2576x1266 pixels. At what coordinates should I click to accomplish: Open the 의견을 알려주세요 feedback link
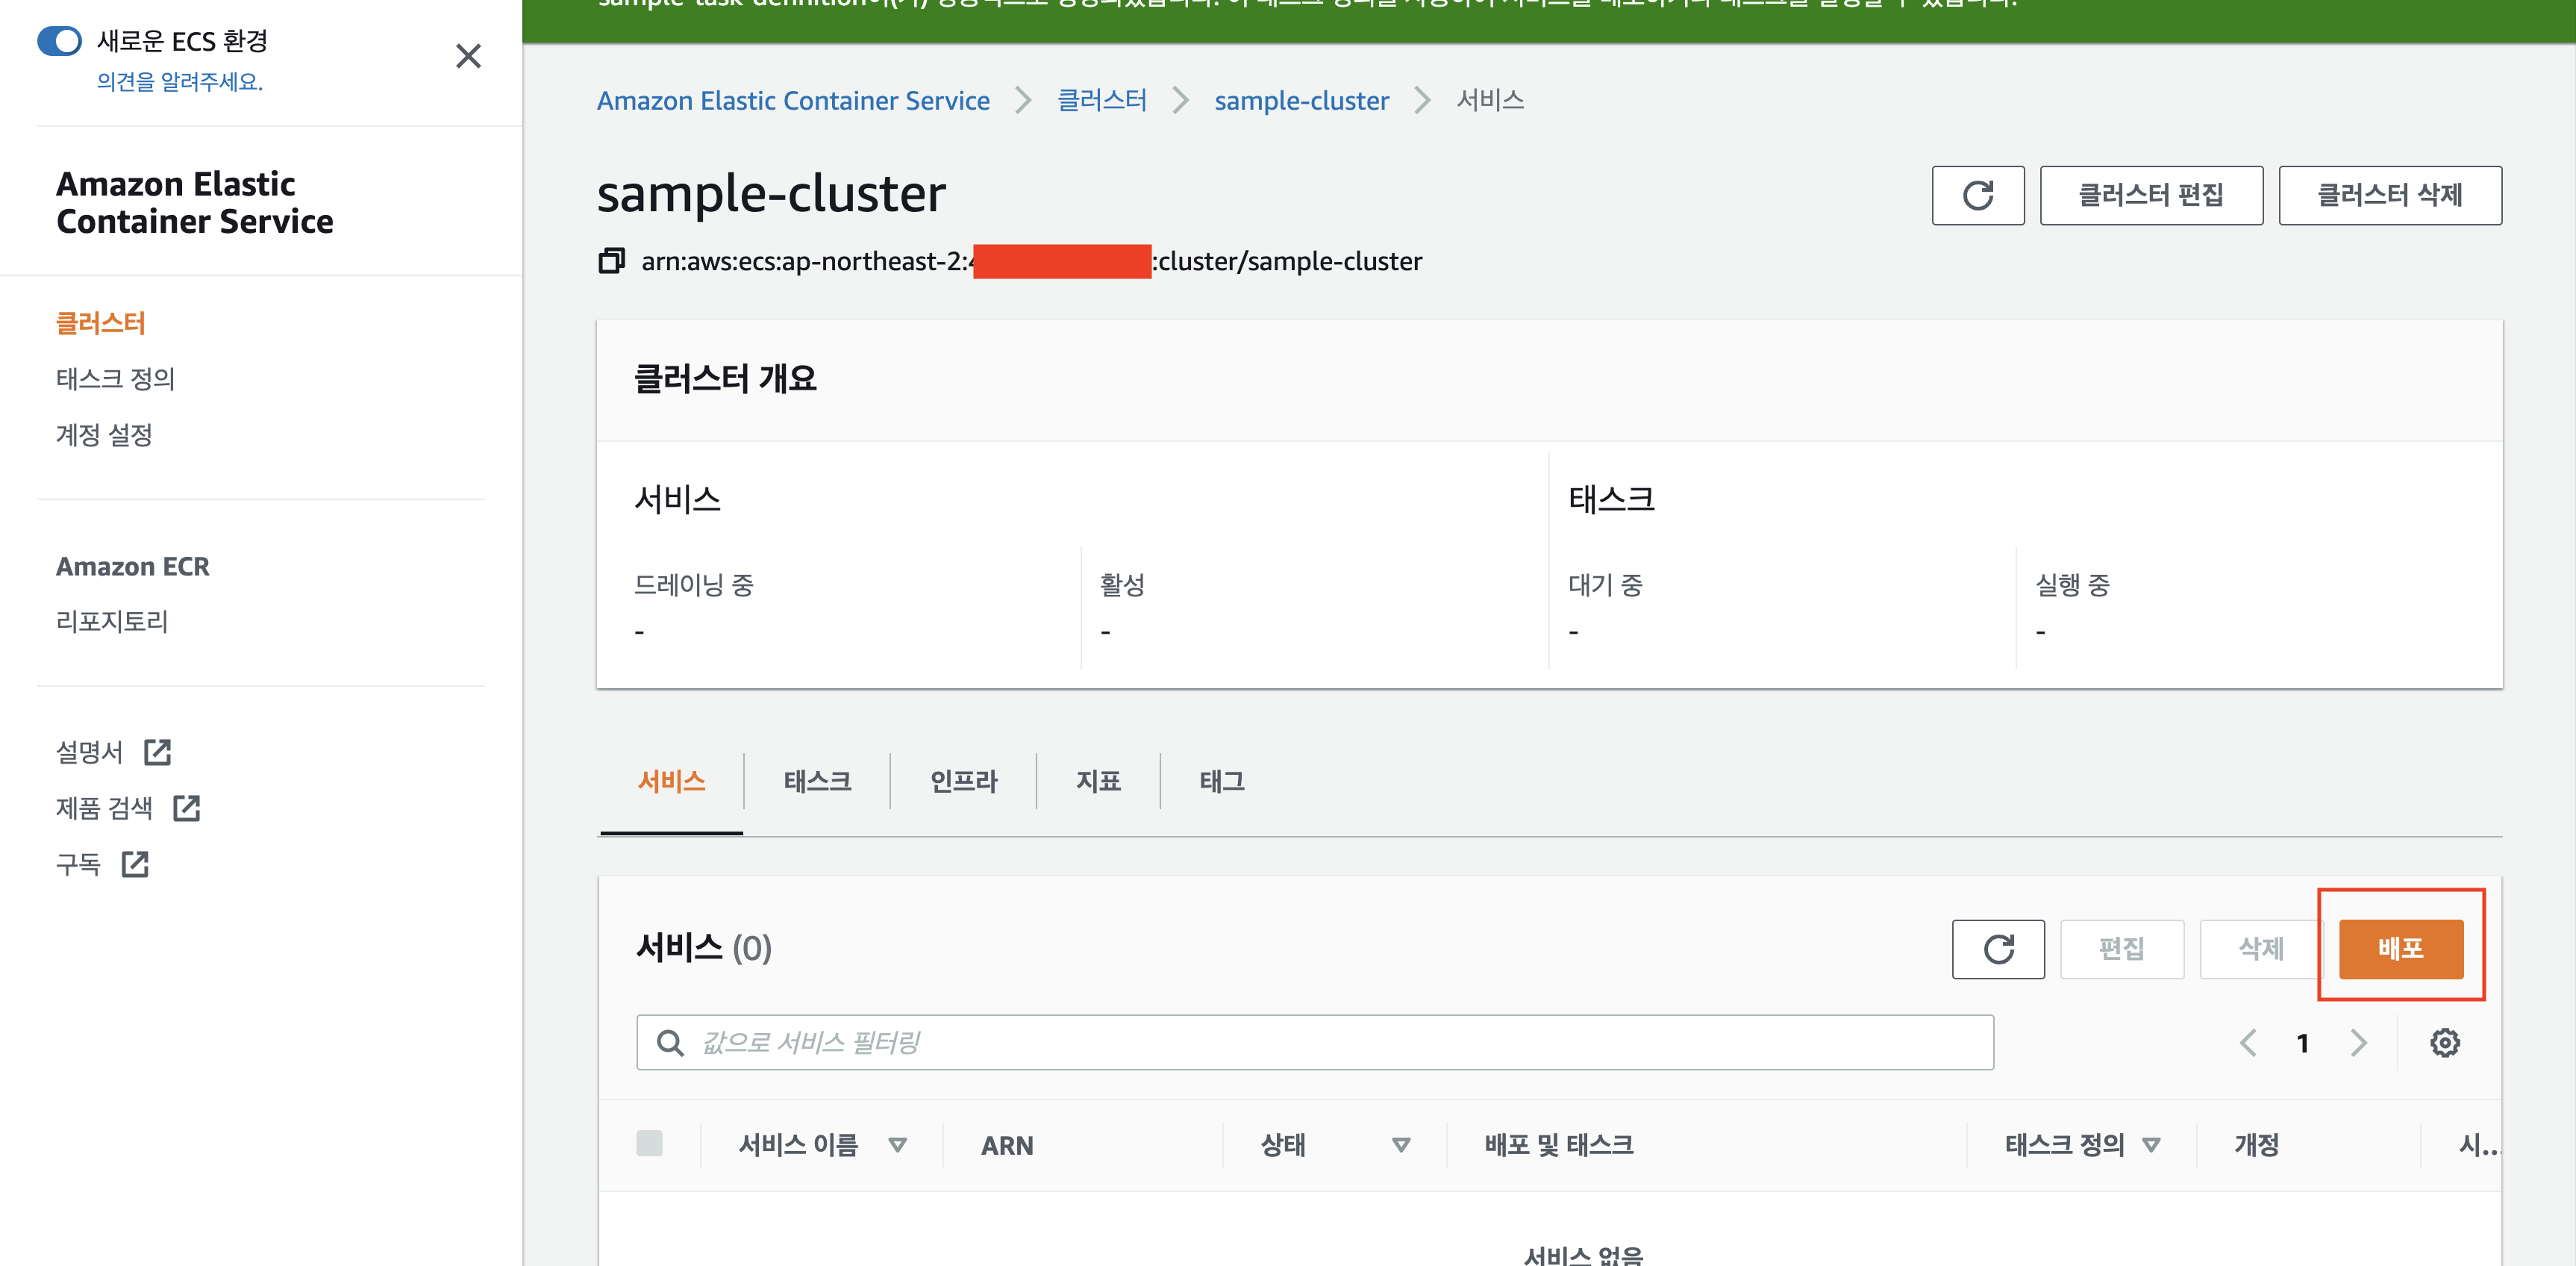click(180, 82)
